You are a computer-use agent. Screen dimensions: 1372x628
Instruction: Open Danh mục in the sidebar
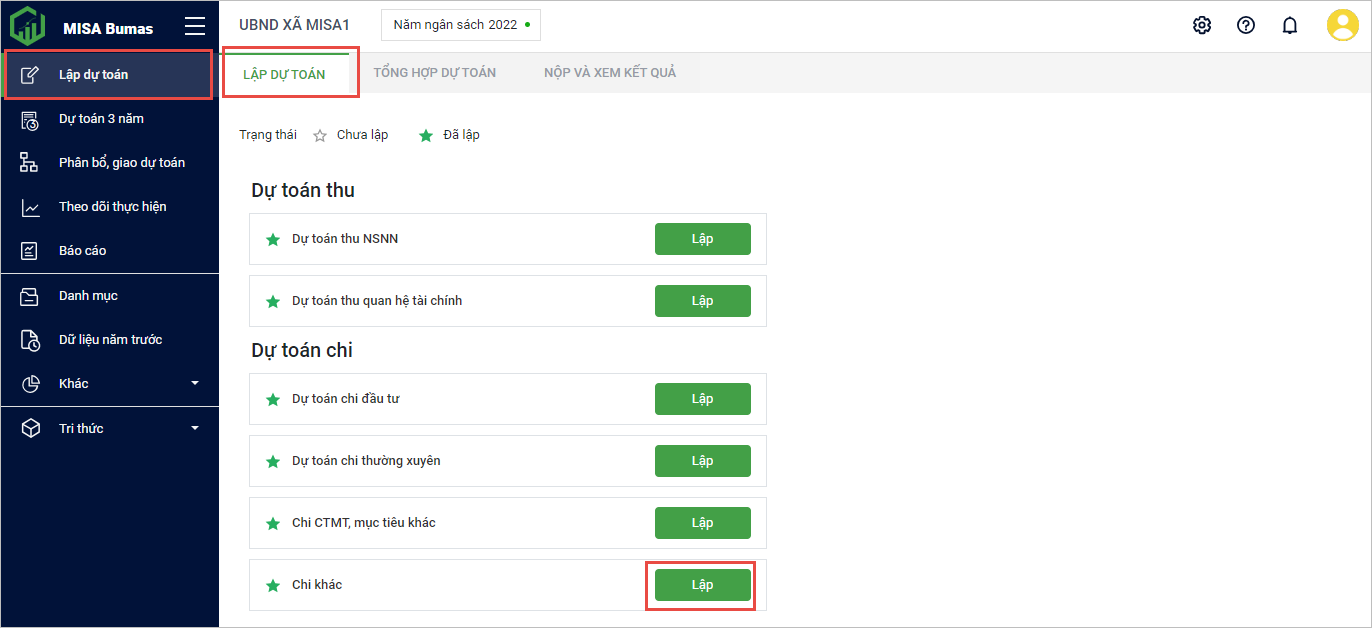[x=88, y=296]
